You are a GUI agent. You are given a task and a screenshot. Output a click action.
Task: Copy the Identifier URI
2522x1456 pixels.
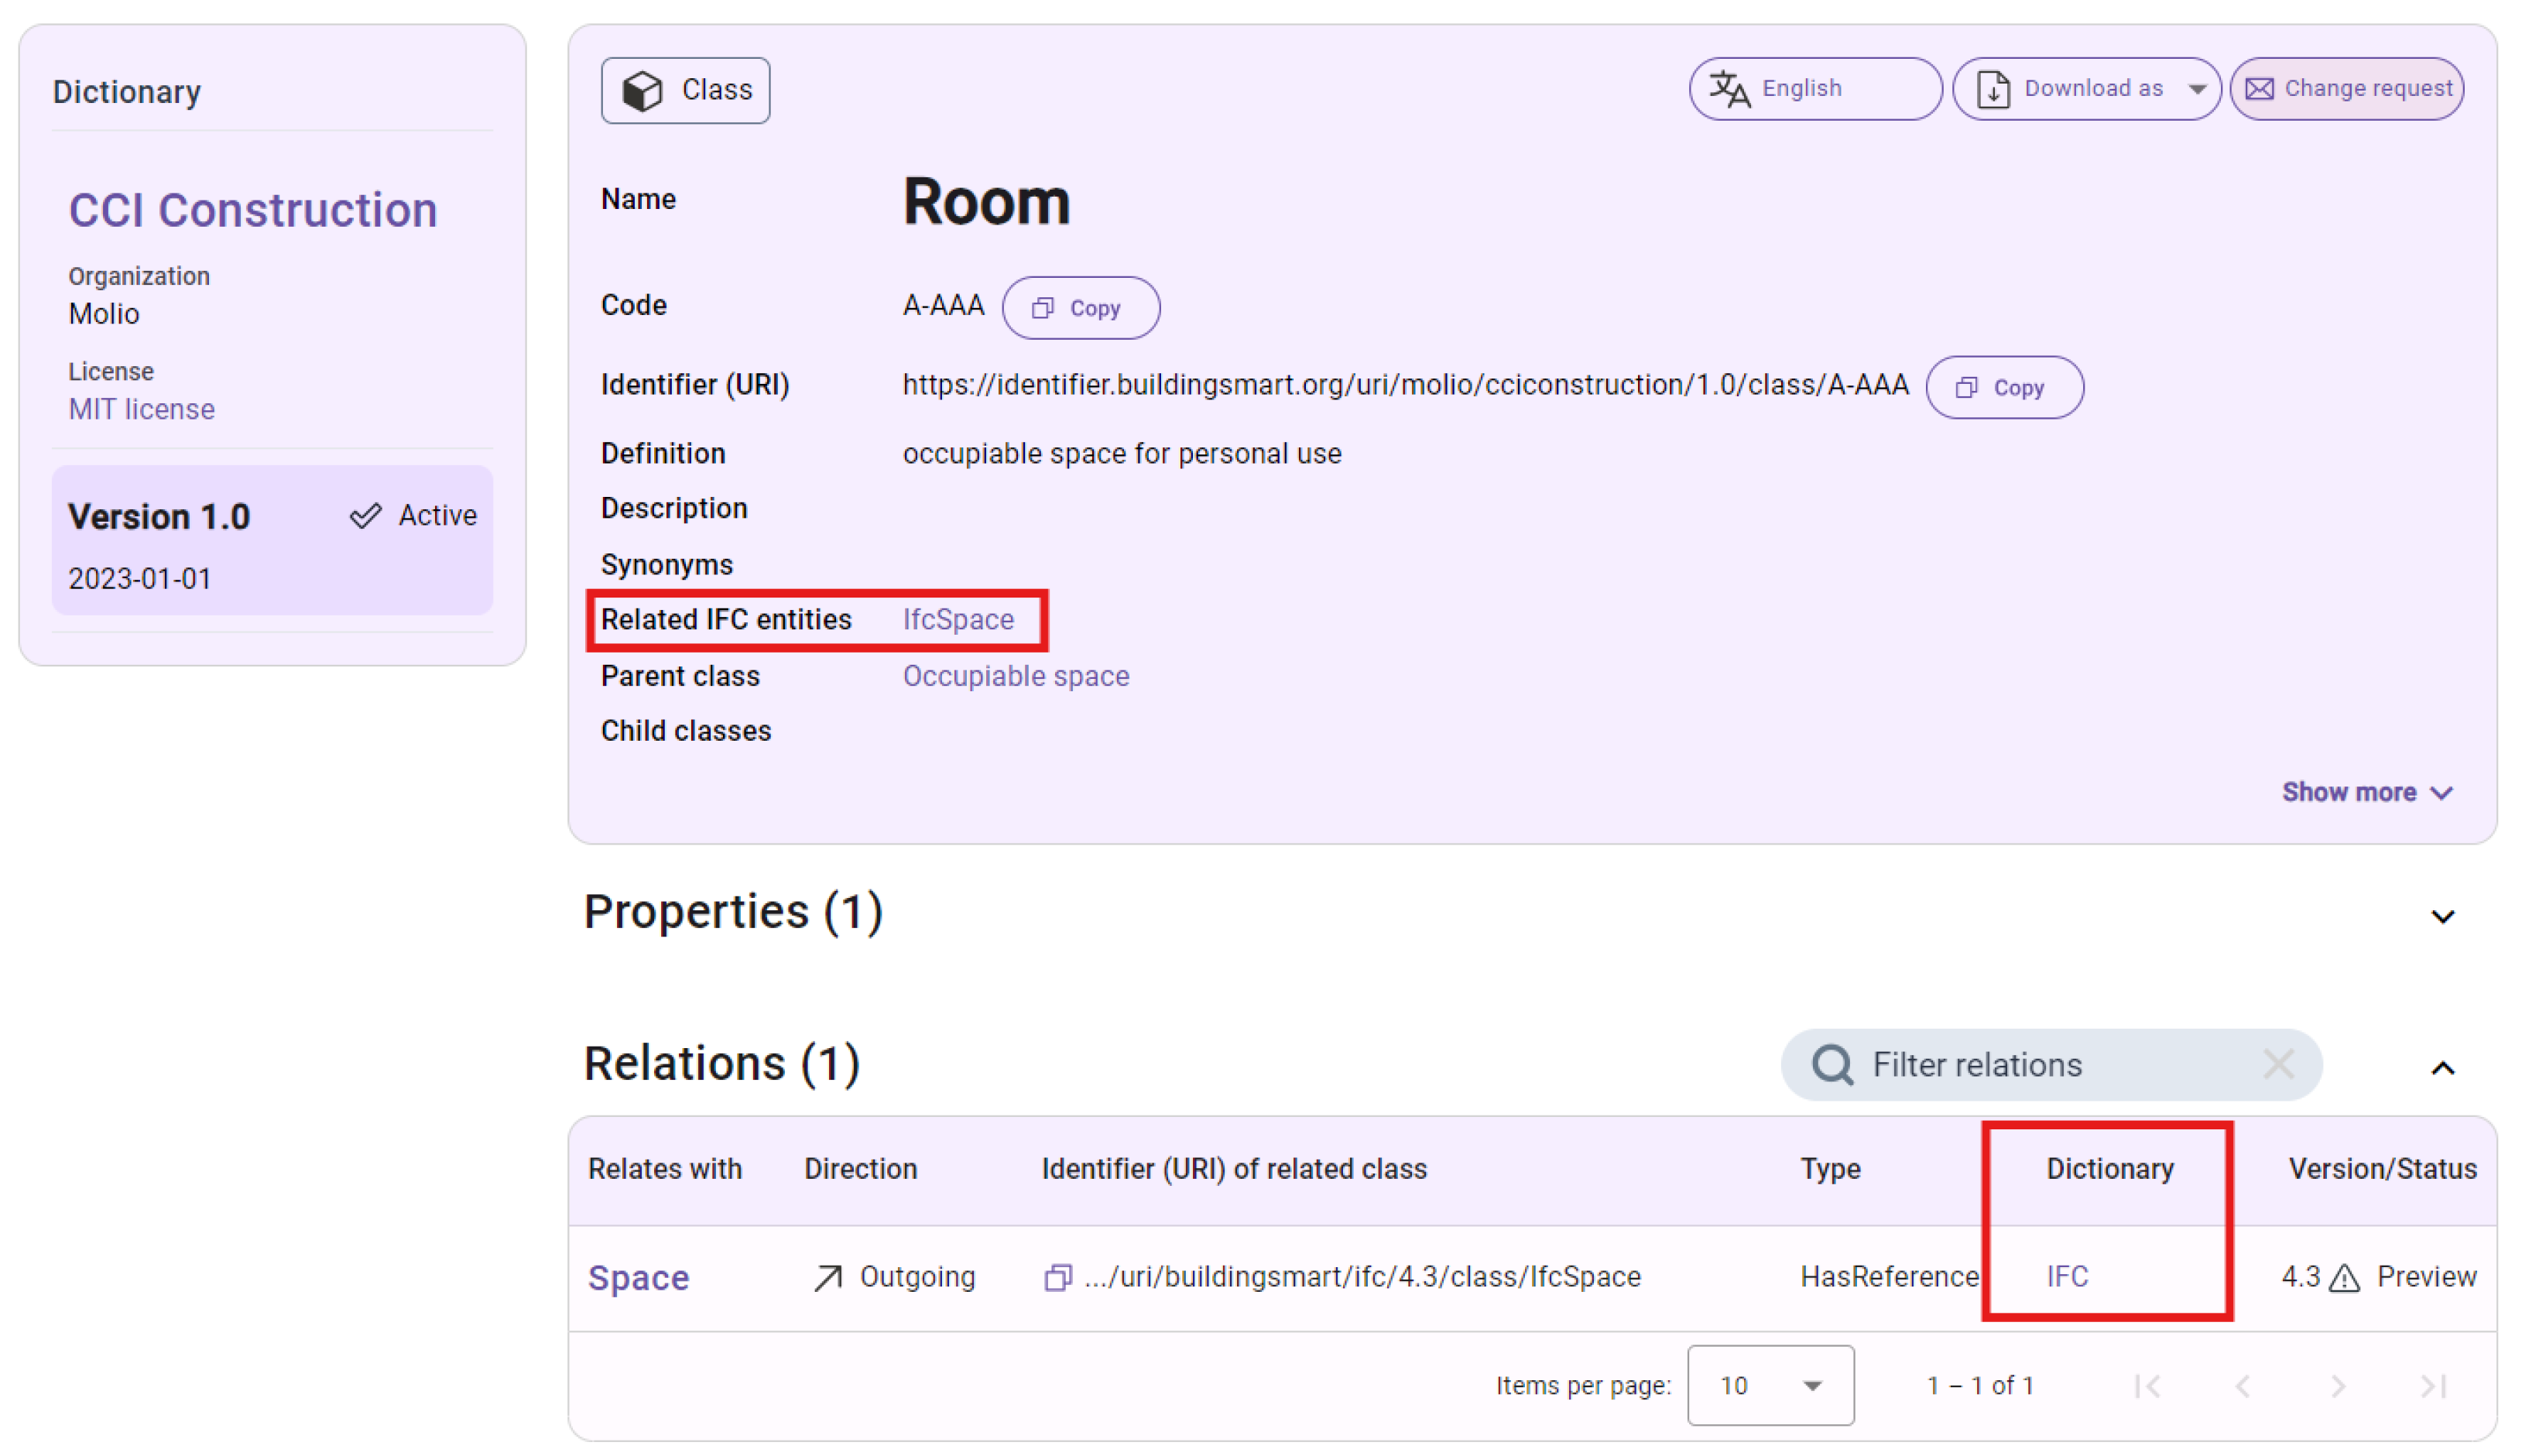pos(2004,388)
